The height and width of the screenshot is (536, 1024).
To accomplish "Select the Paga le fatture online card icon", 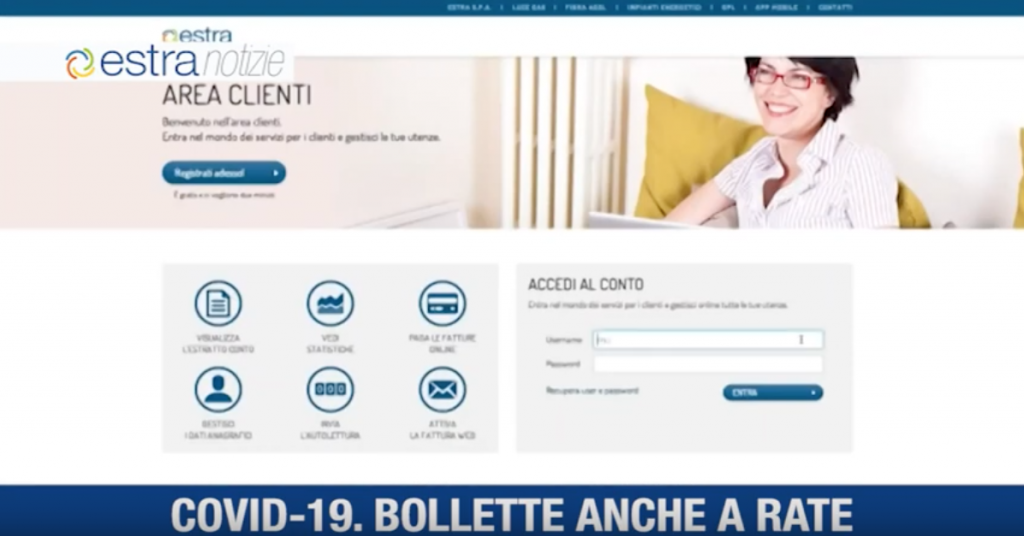I will click(x=442, y=304).
